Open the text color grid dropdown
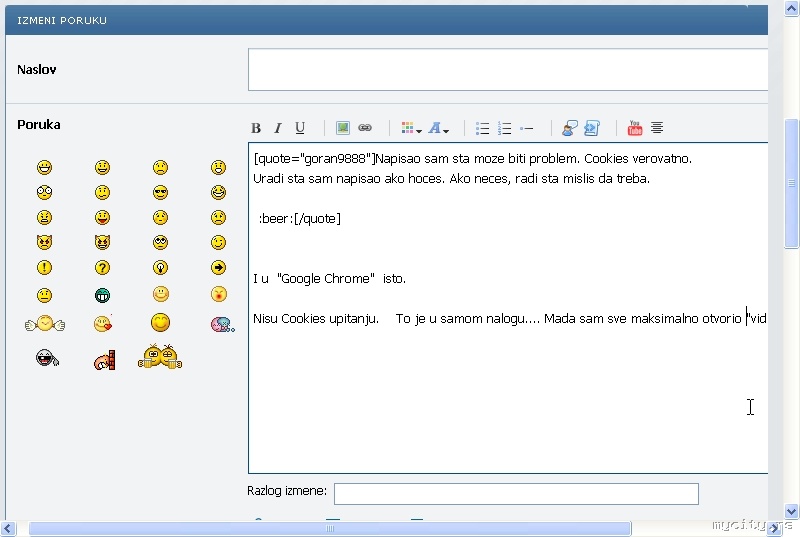 (x=411, y=128)
